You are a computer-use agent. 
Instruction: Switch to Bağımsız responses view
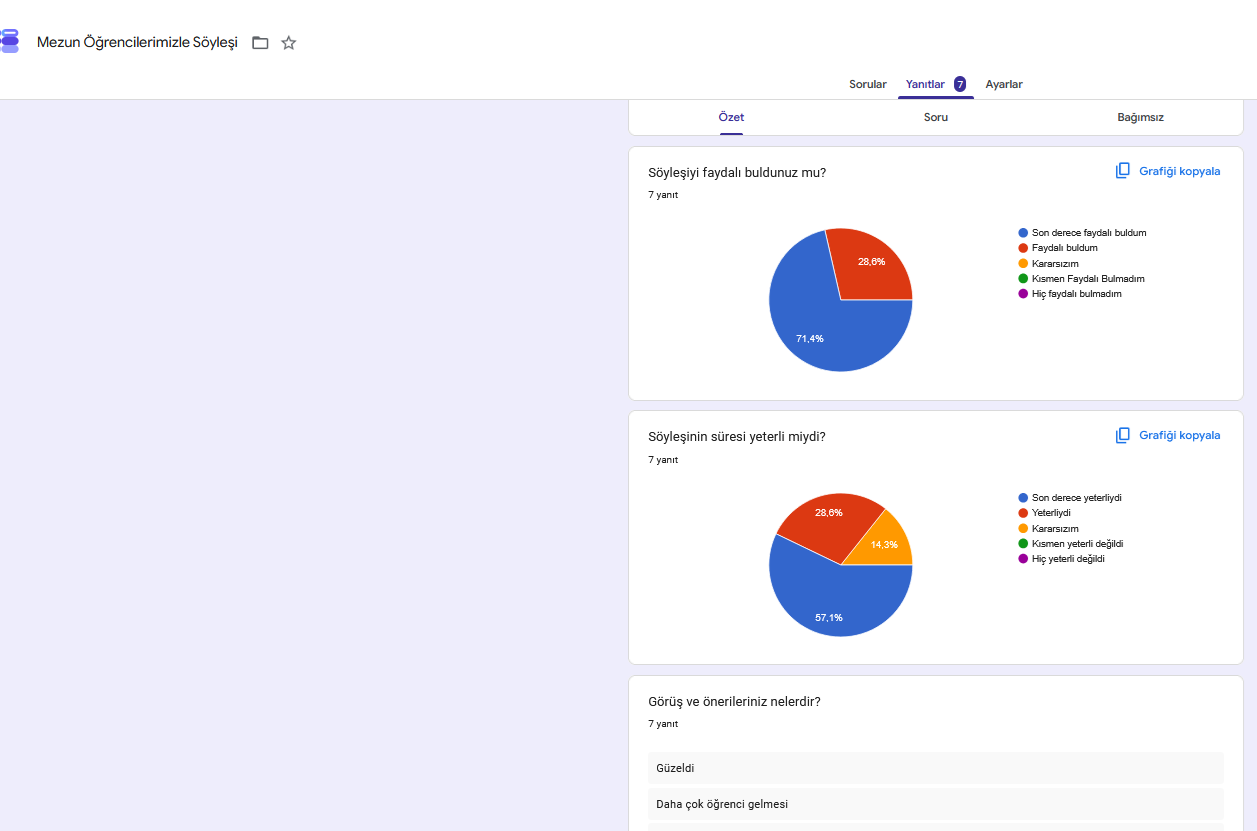tap(1140, 117)
